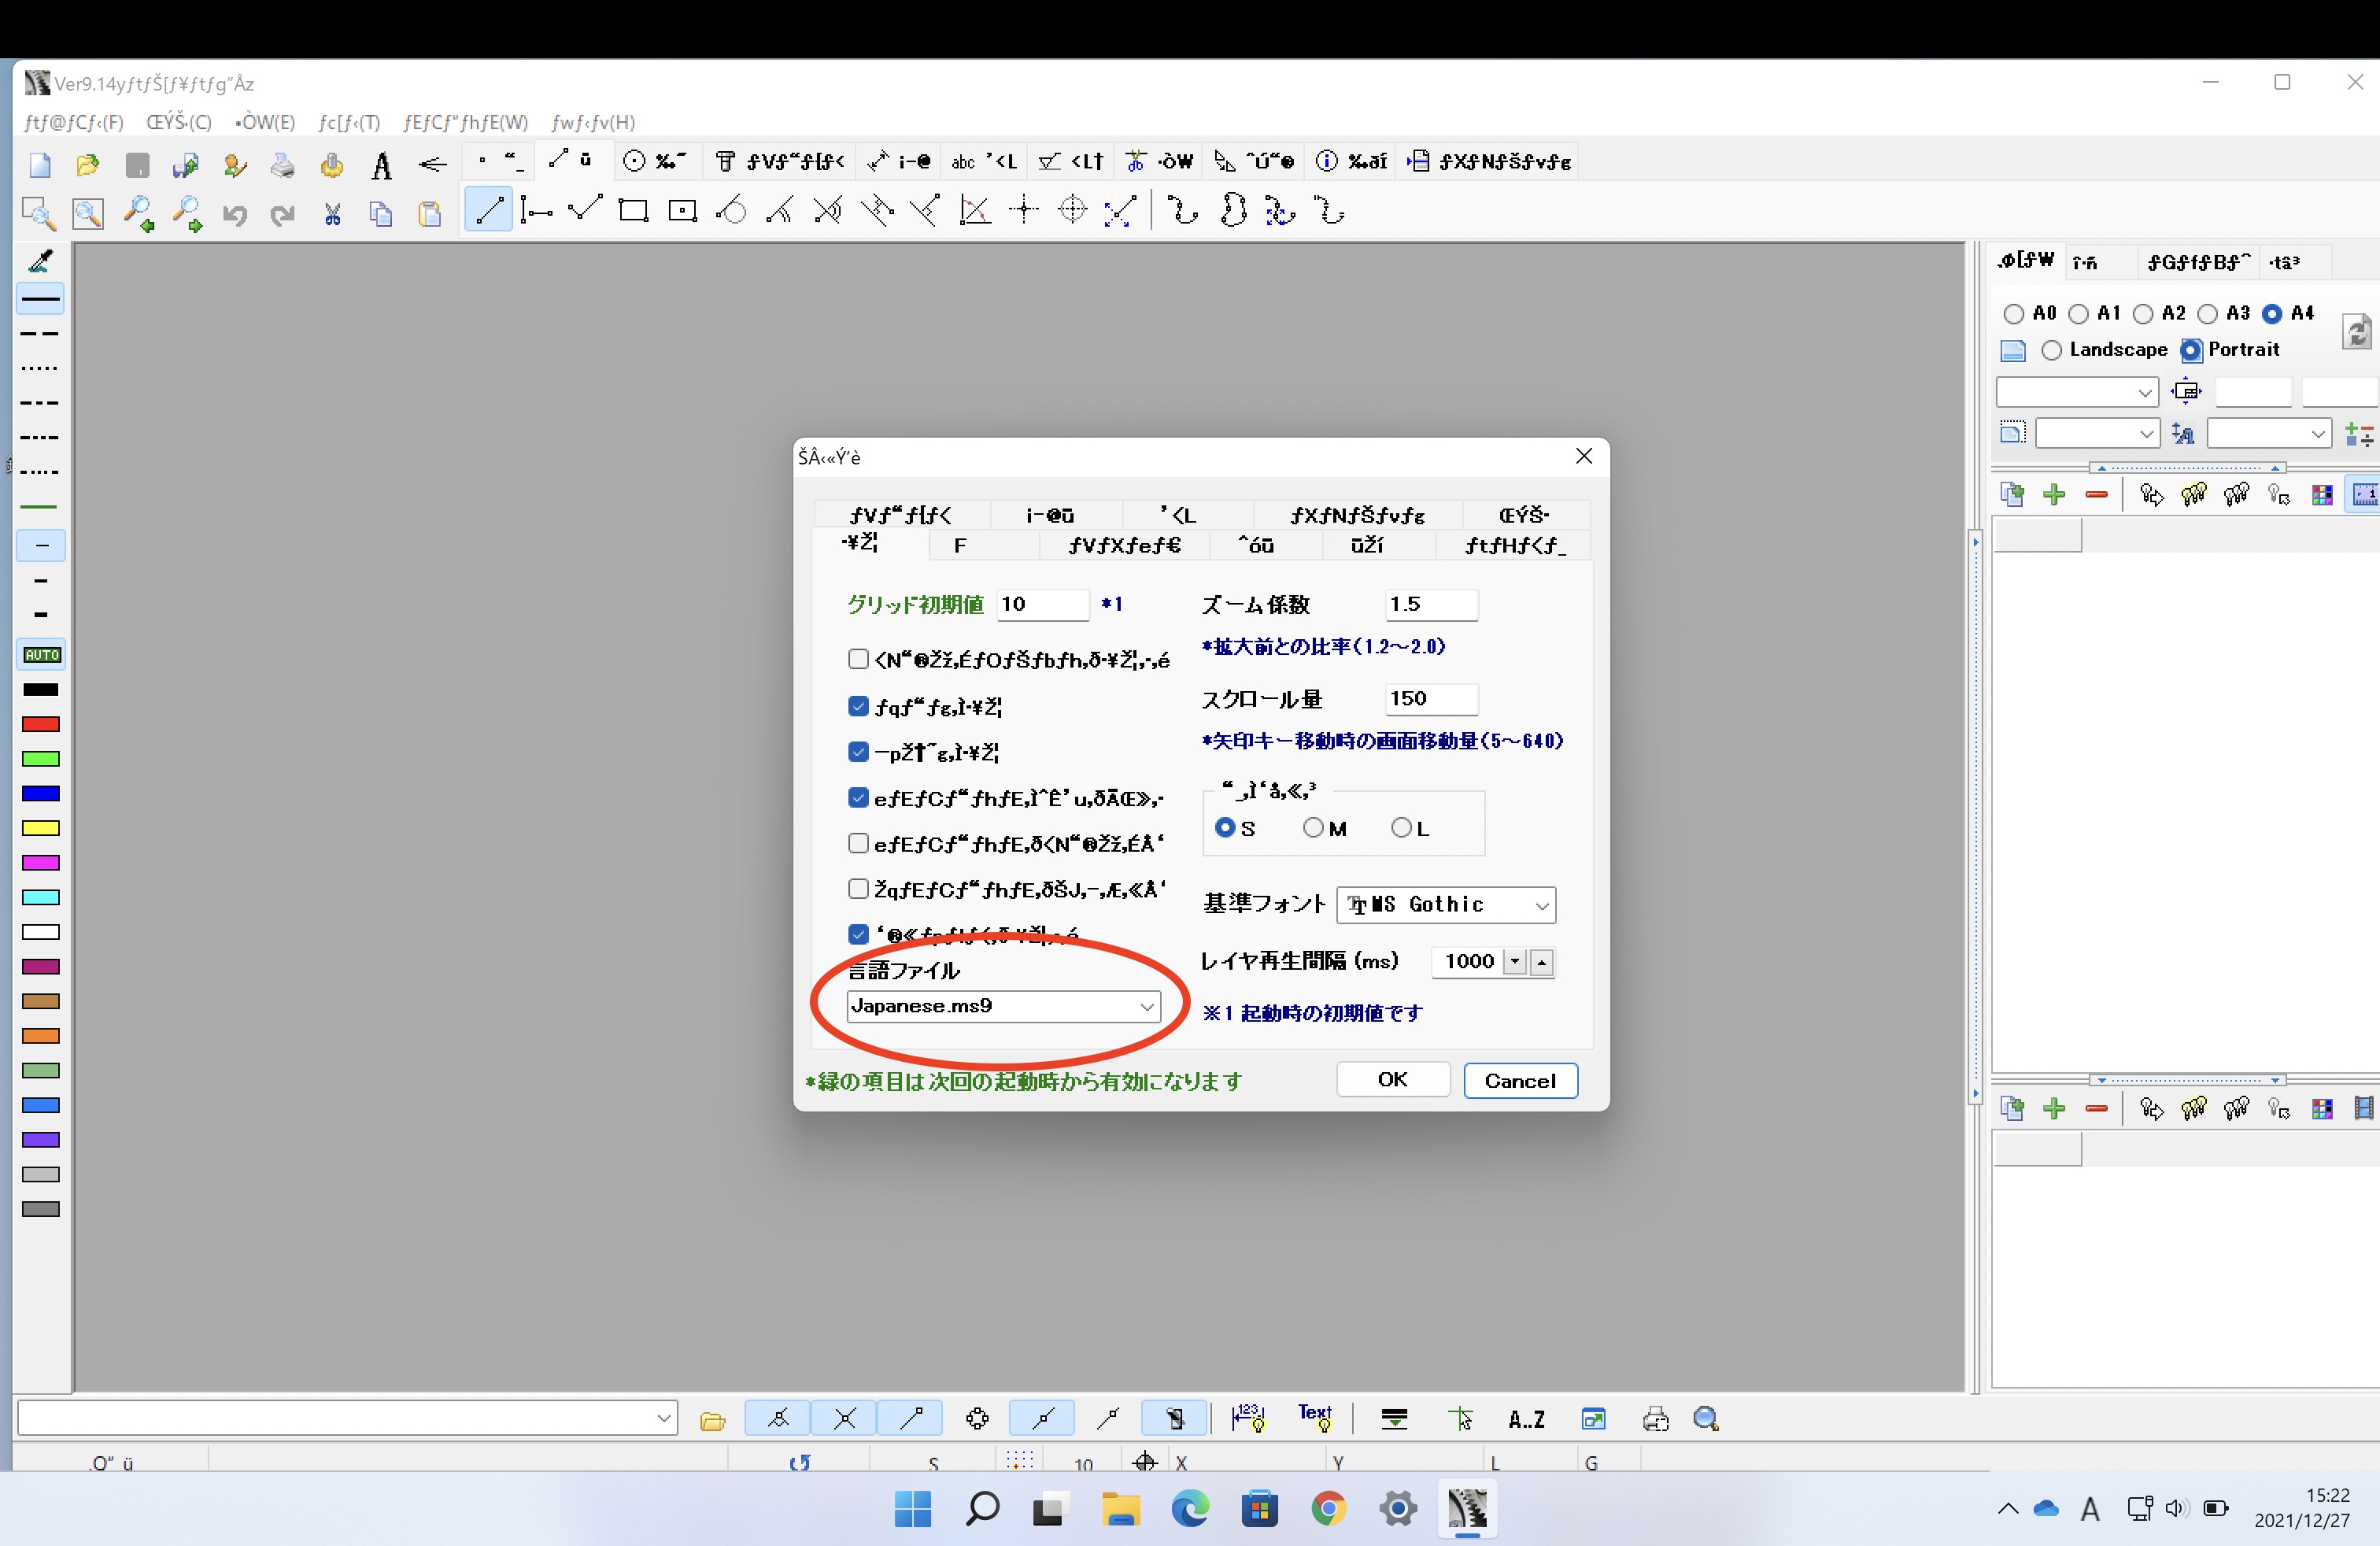Click the printer icon in top toolbar
This screenshot has width=2380, height=1546.
click(x=283, y=165)
